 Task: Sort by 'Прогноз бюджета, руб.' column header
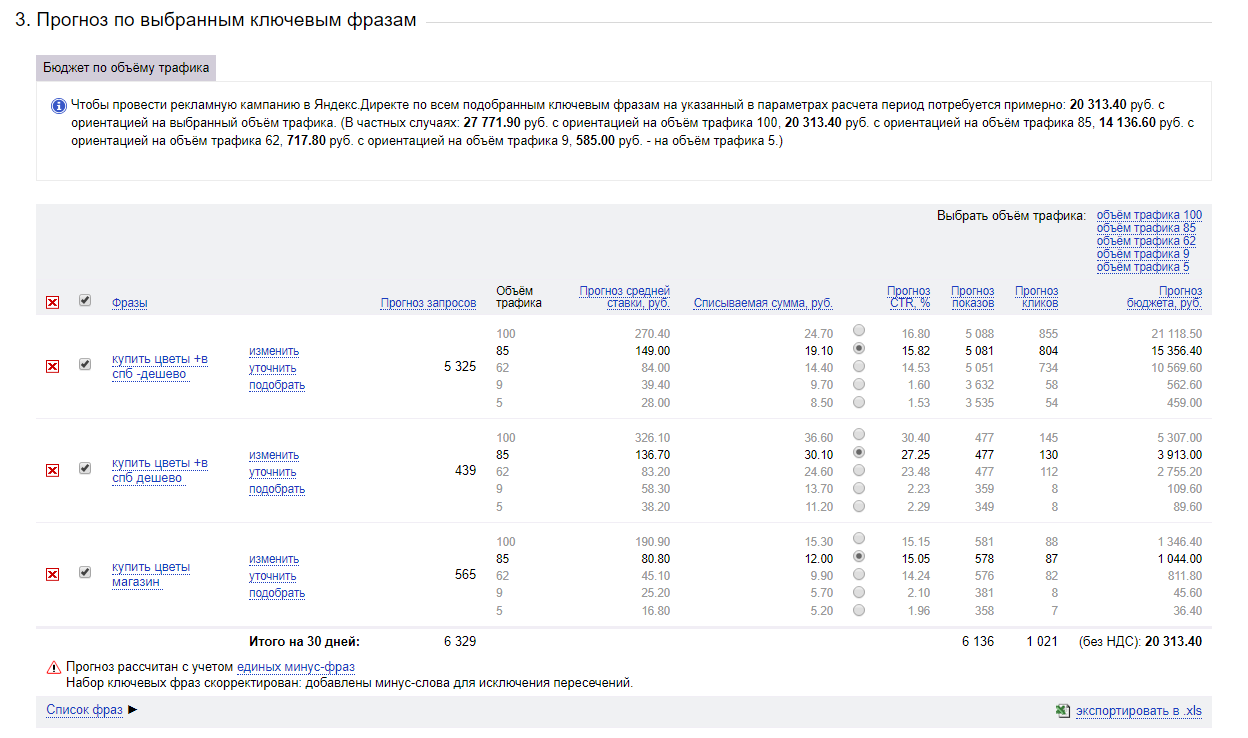pos(1164,297)
